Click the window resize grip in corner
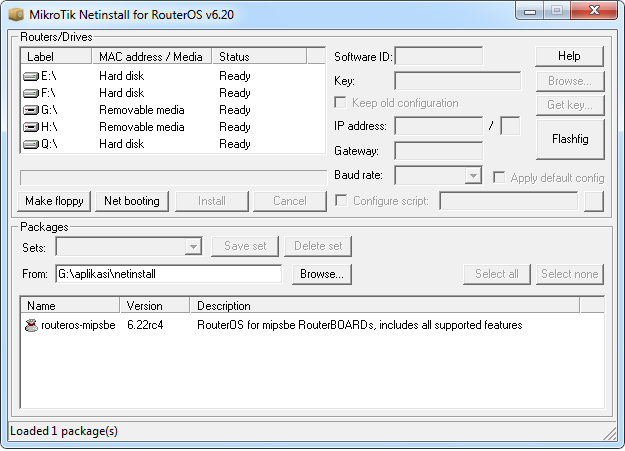 click(610, 434)
